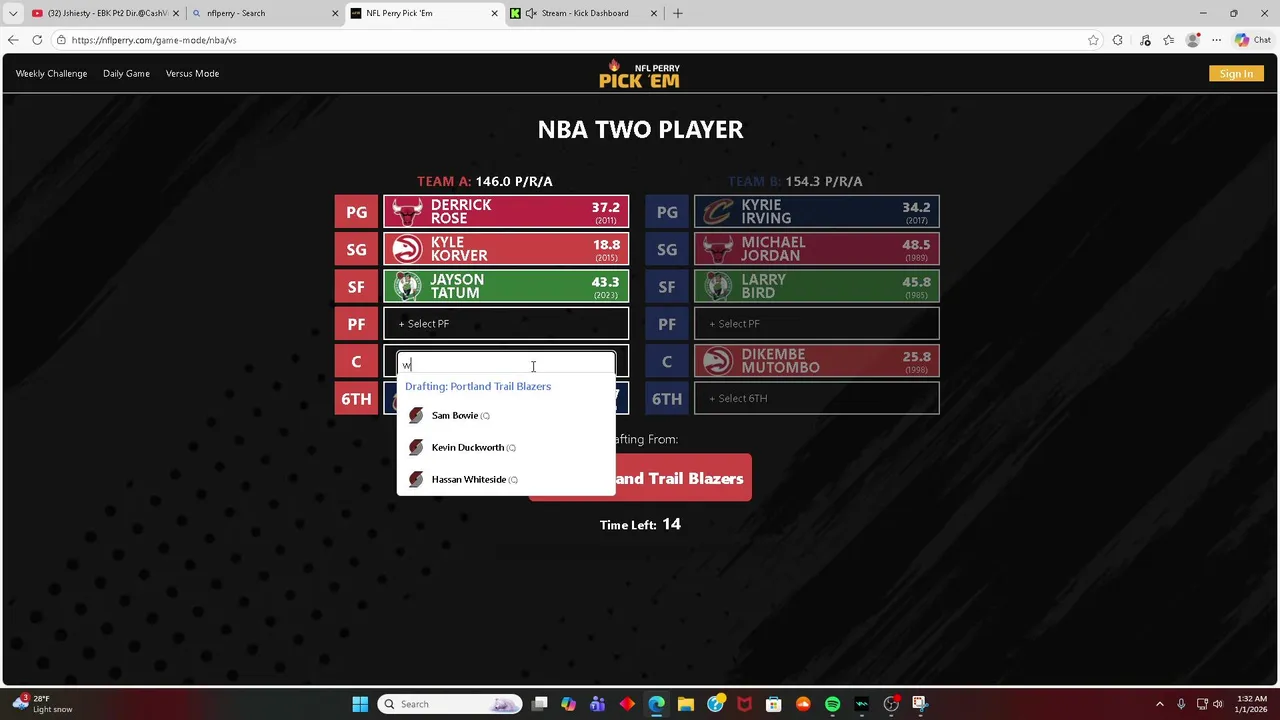Screen dimensions: 1280x720
Task: Click the microphone icon in system tray
Action: pyautogui.click(x=1181, y=704)
